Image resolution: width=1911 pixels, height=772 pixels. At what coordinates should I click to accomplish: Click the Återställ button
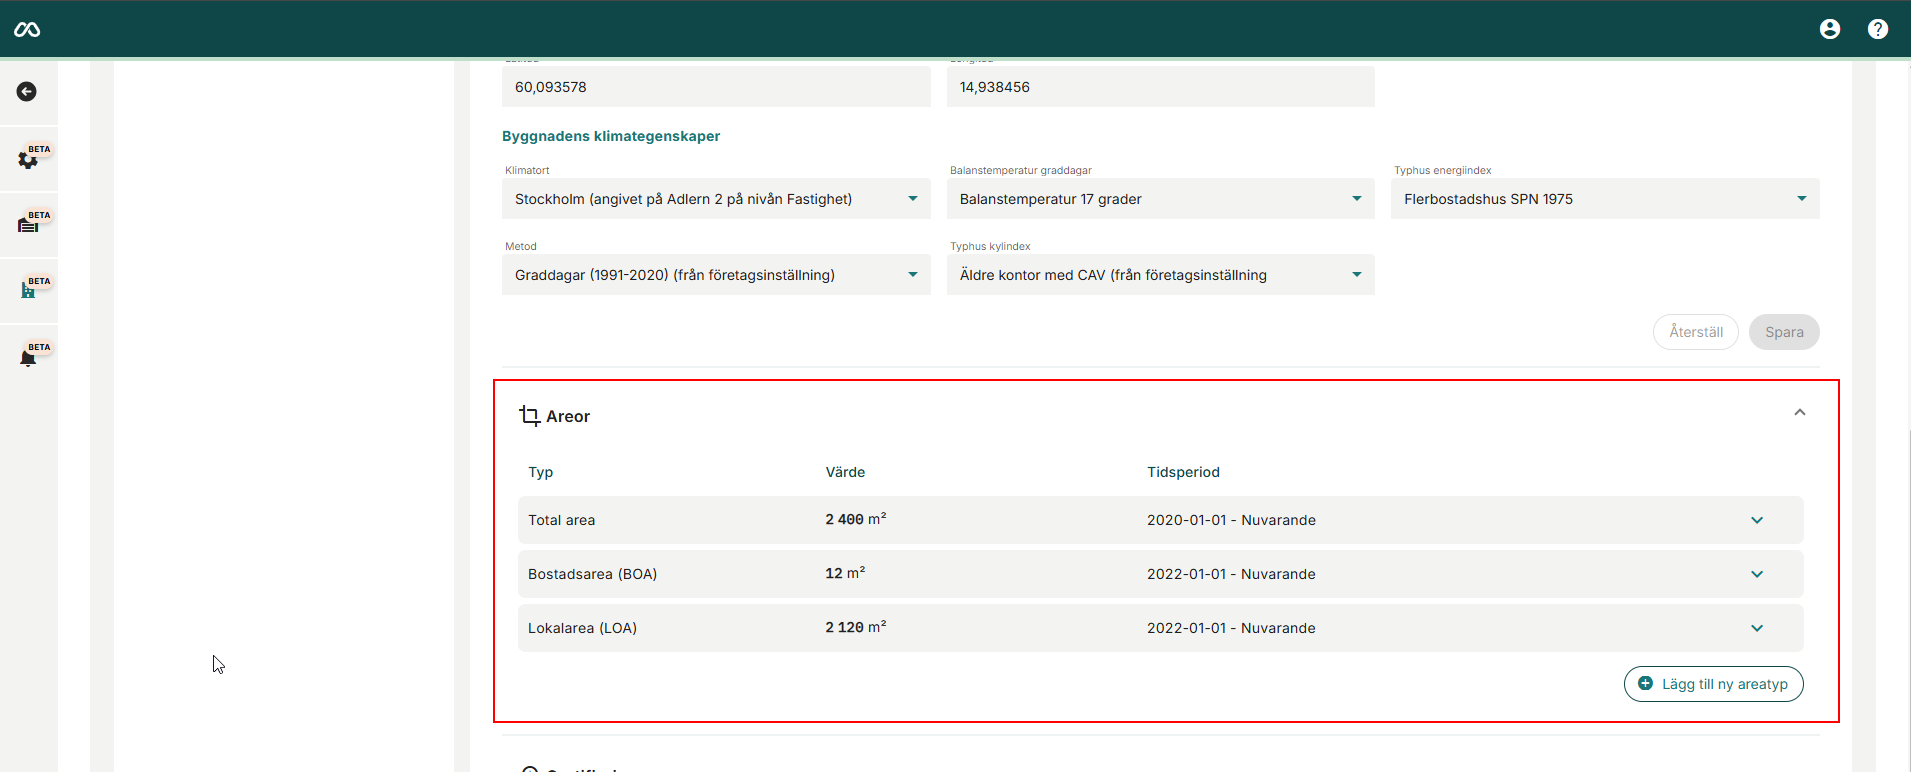(1695, 332)
